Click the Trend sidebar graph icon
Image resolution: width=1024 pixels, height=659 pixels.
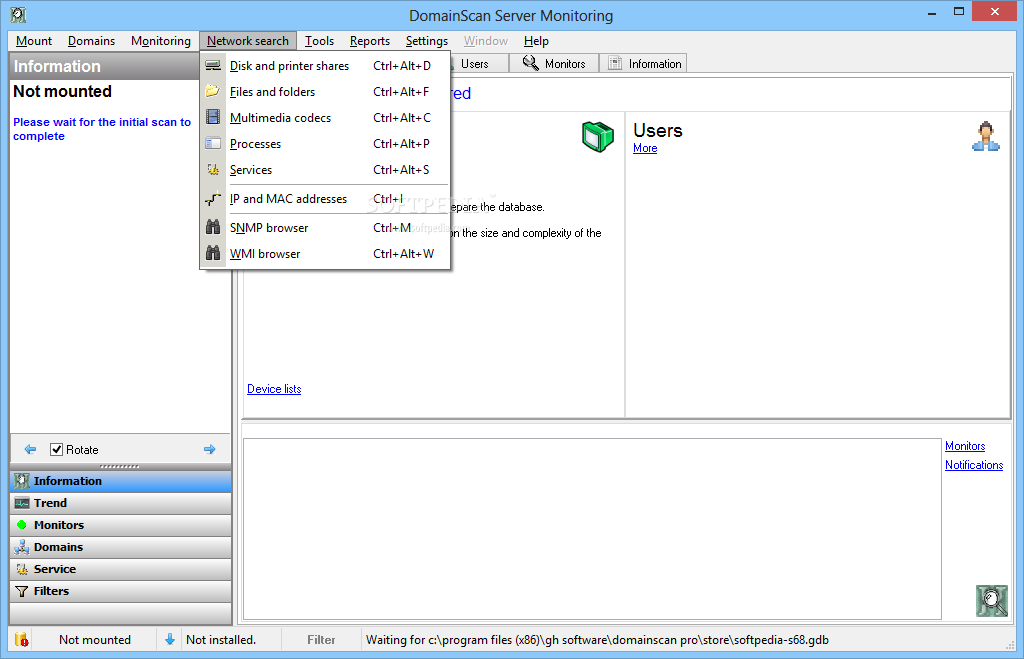click(x=22, y=503)
